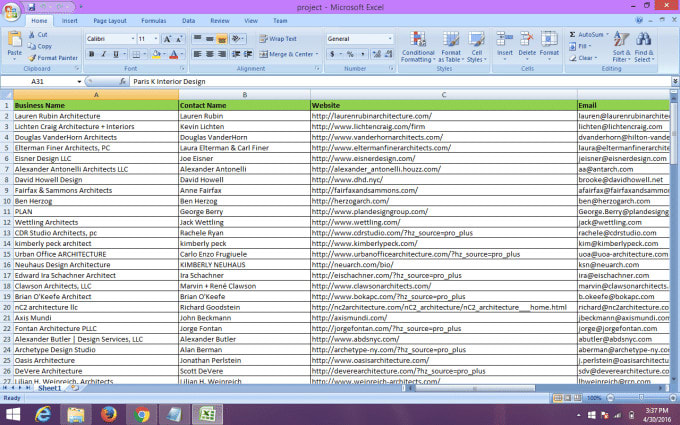Open the Name Box dropdown arrow

(x=79, y=82)
